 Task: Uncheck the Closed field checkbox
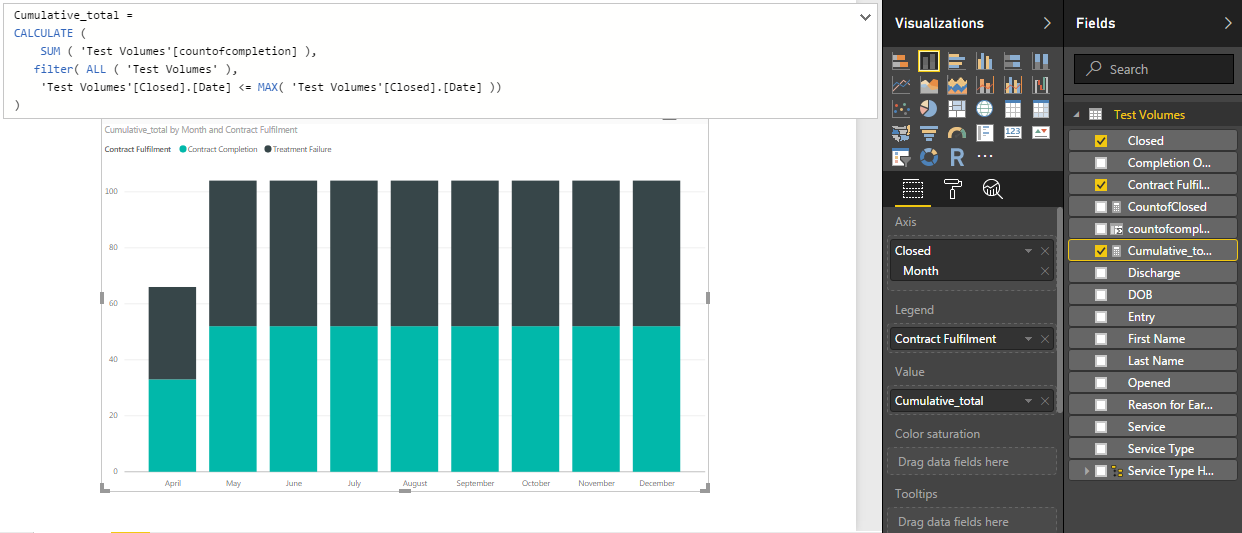1101,141
